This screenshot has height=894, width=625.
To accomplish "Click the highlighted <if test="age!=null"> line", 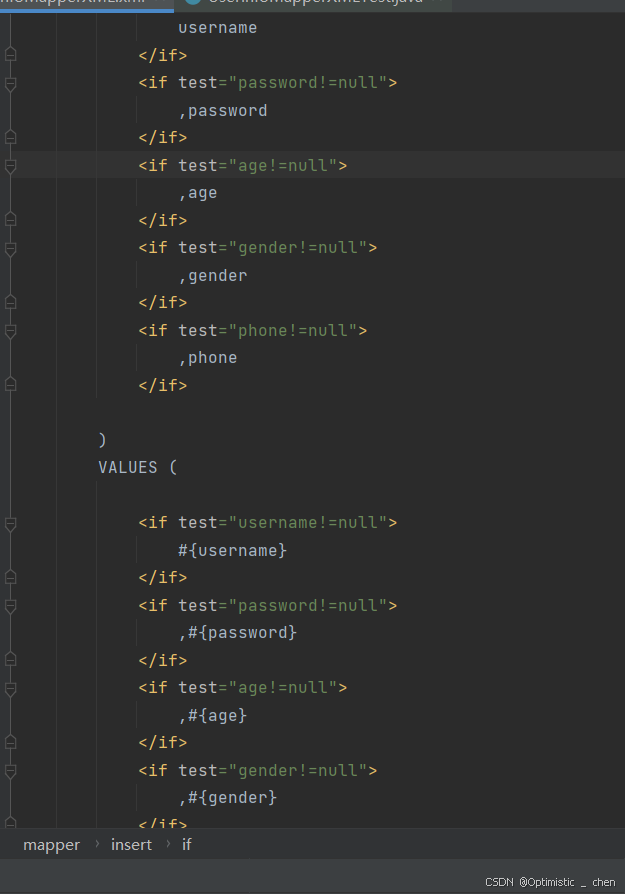I will tap(242, 165).
